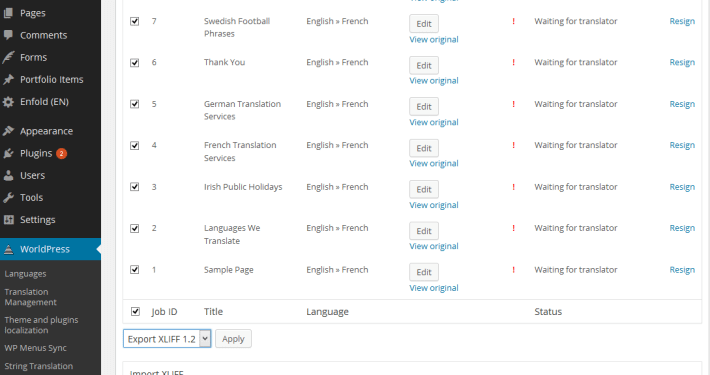Uncheck the Sample Page job checkbox
The width and height of the screenshot is (710, 375).
pos(134,270)
